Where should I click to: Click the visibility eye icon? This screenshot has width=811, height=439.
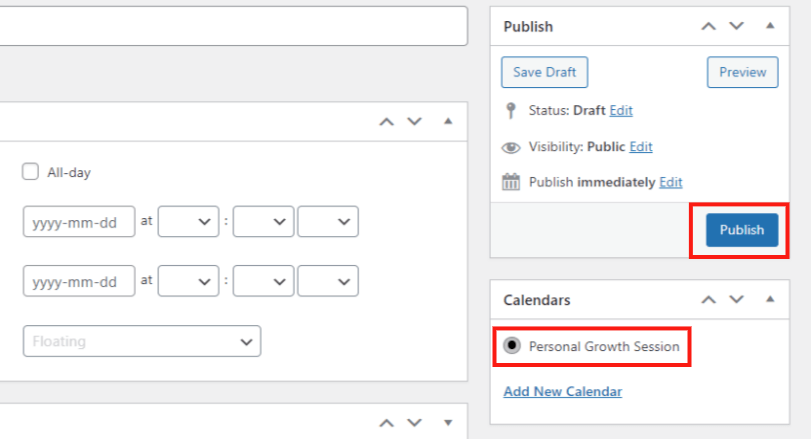[510, 147]
